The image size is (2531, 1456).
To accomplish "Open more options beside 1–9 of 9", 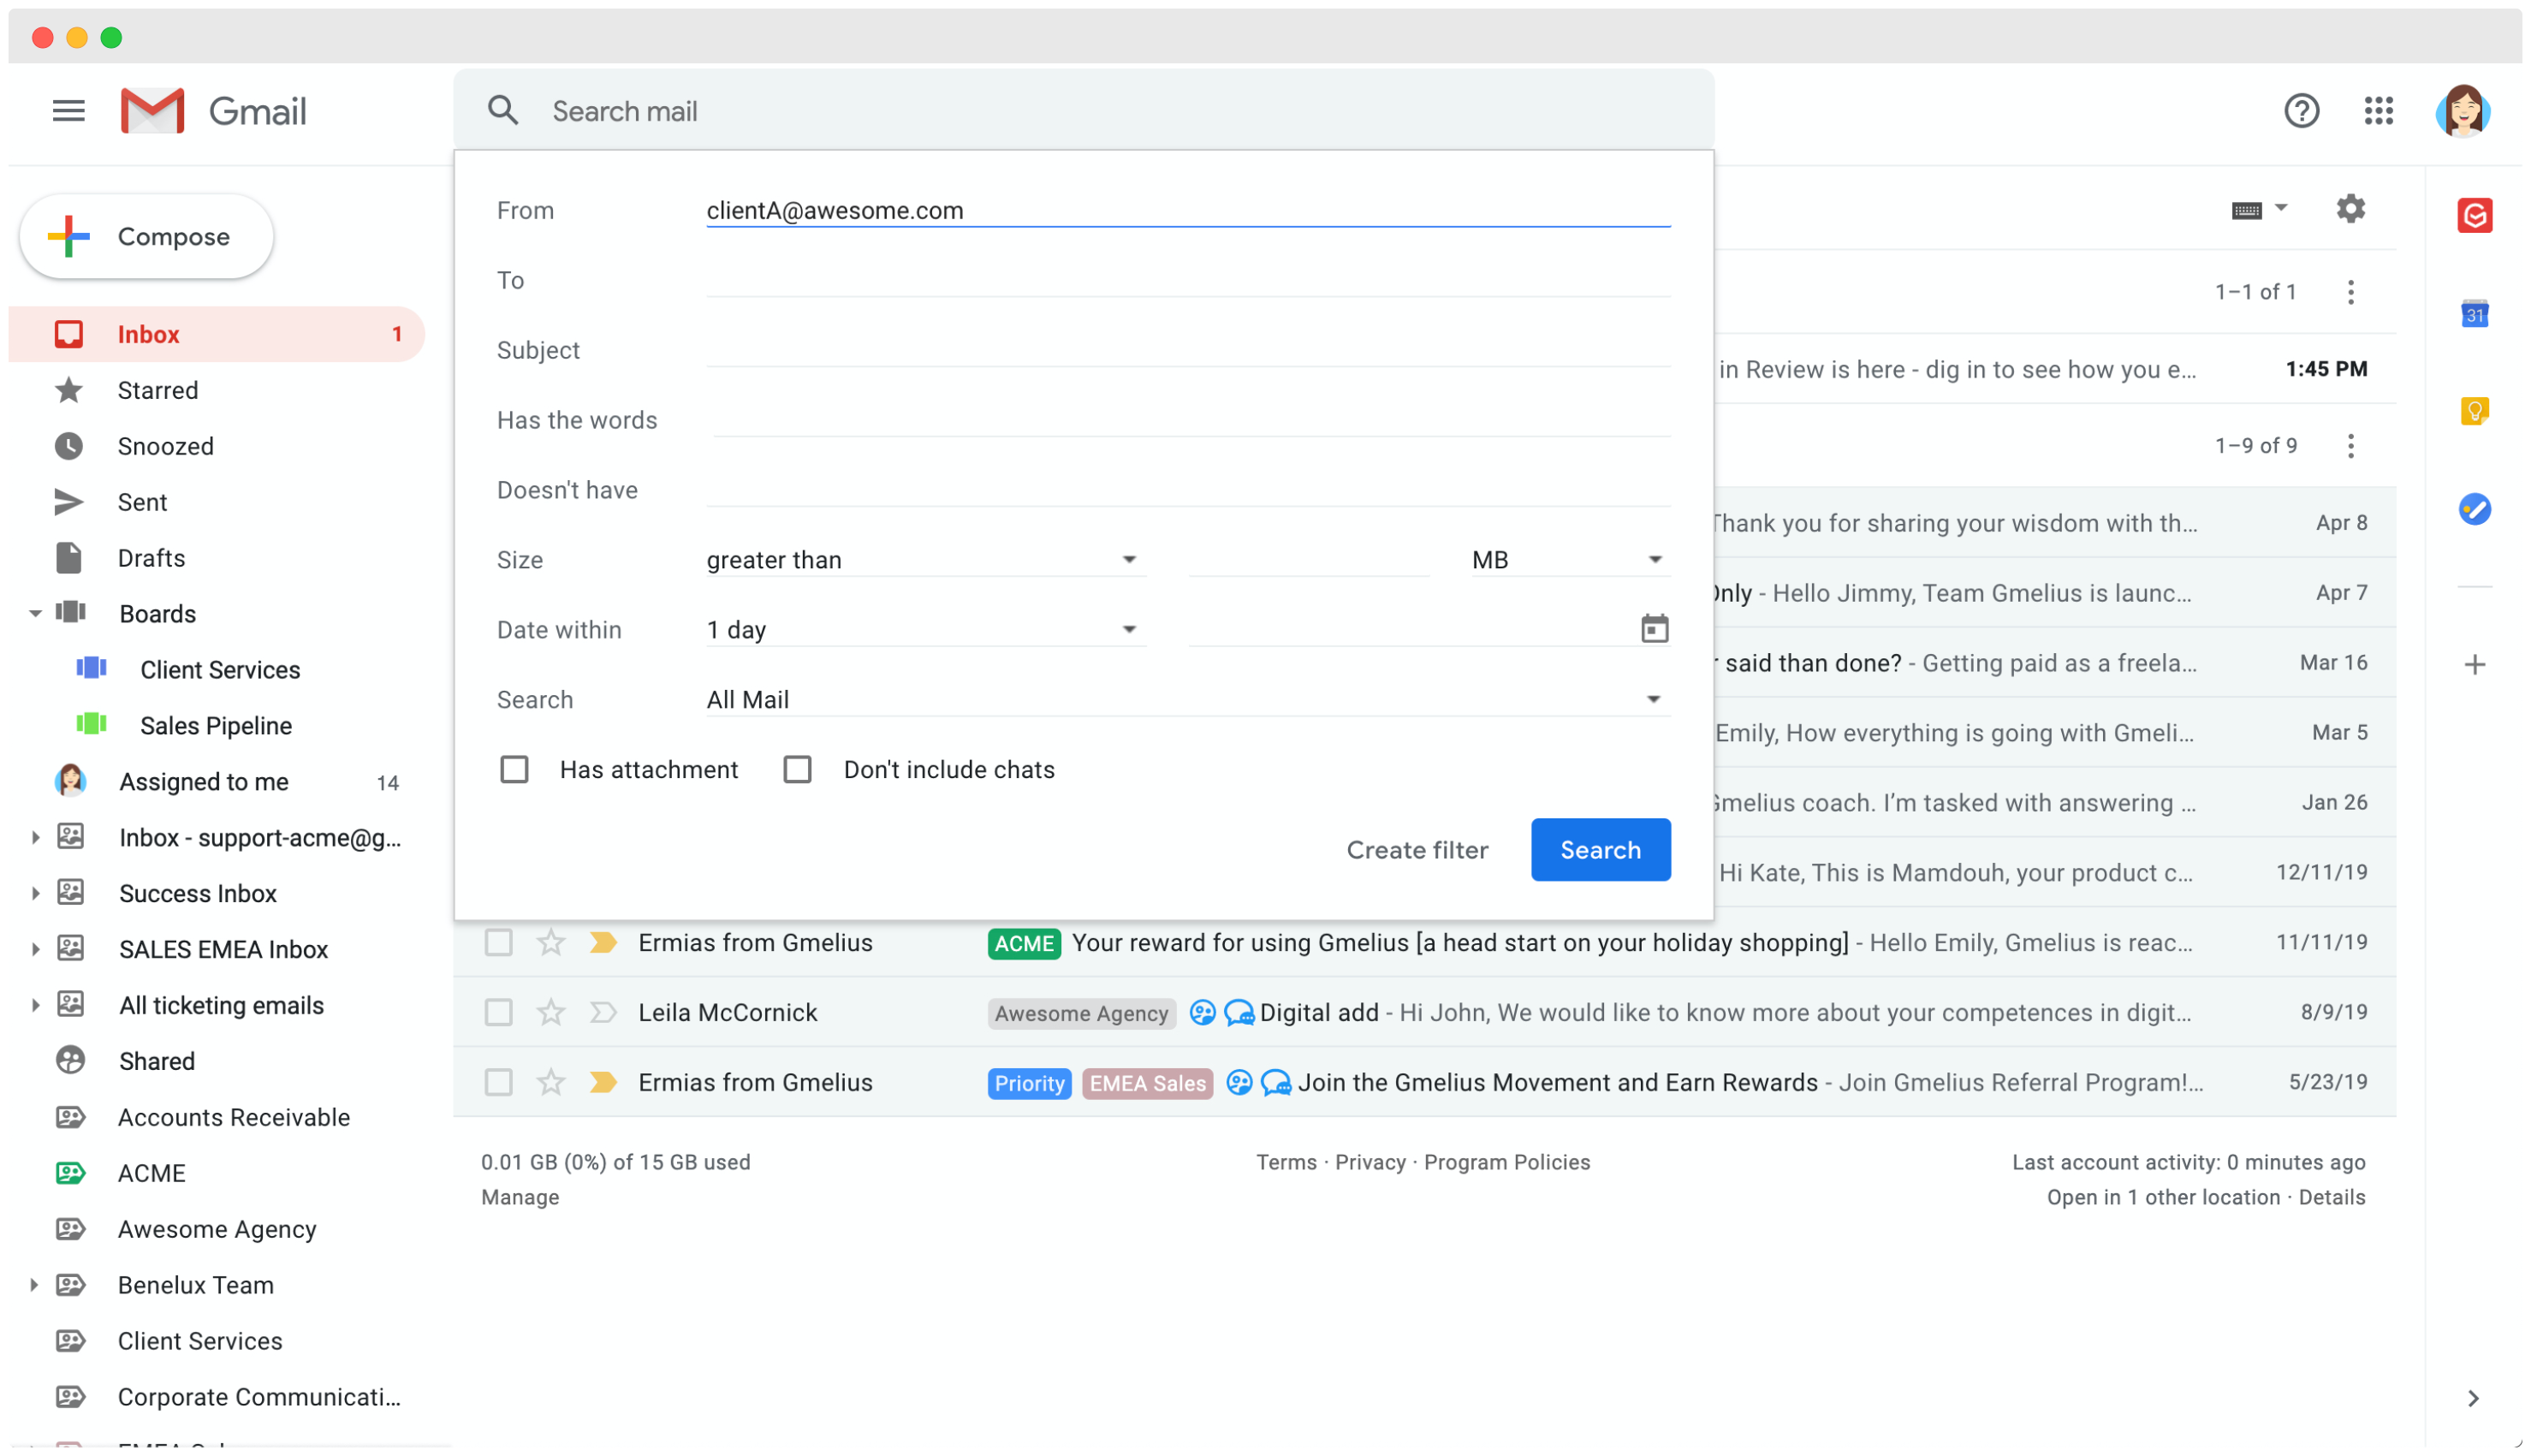I will (2350, 446).
